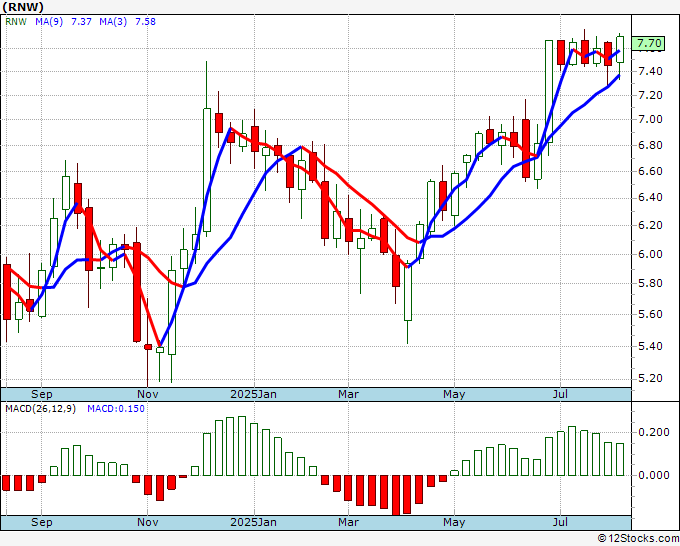
Task: Click Sep on the MACD panel axis
Action: (42, 522)
